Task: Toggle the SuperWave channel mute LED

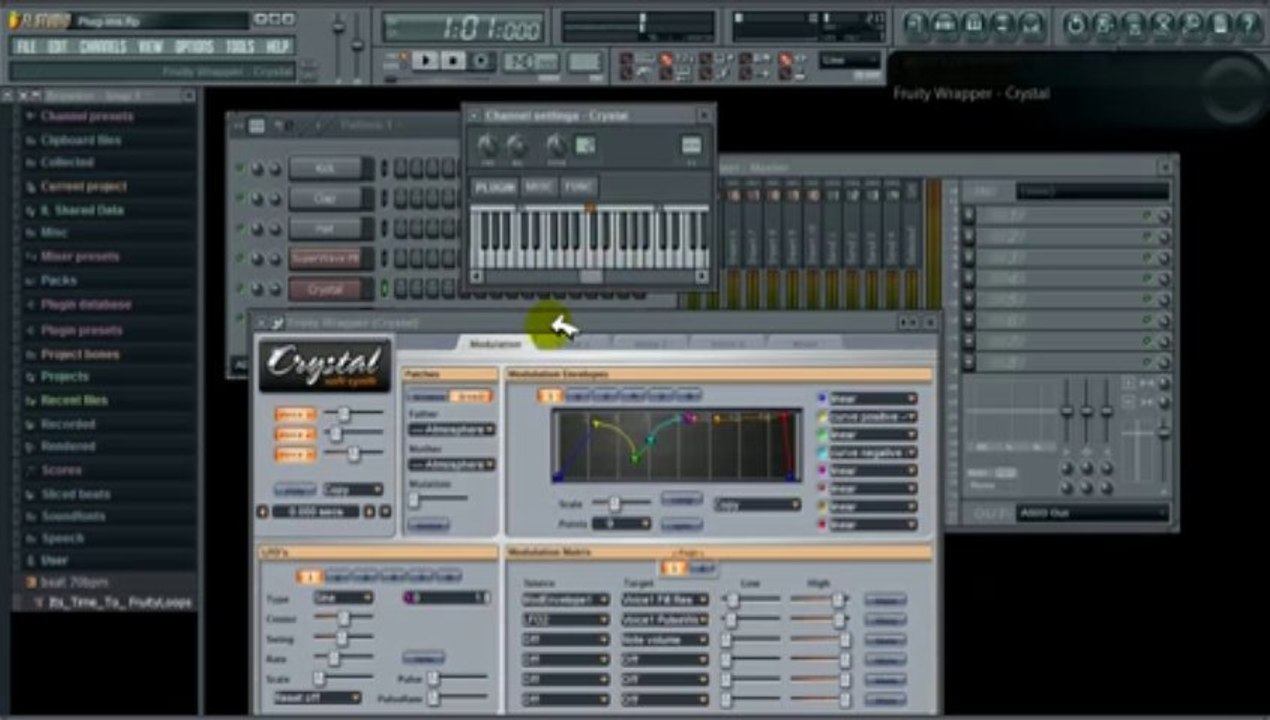Action: 240,258
